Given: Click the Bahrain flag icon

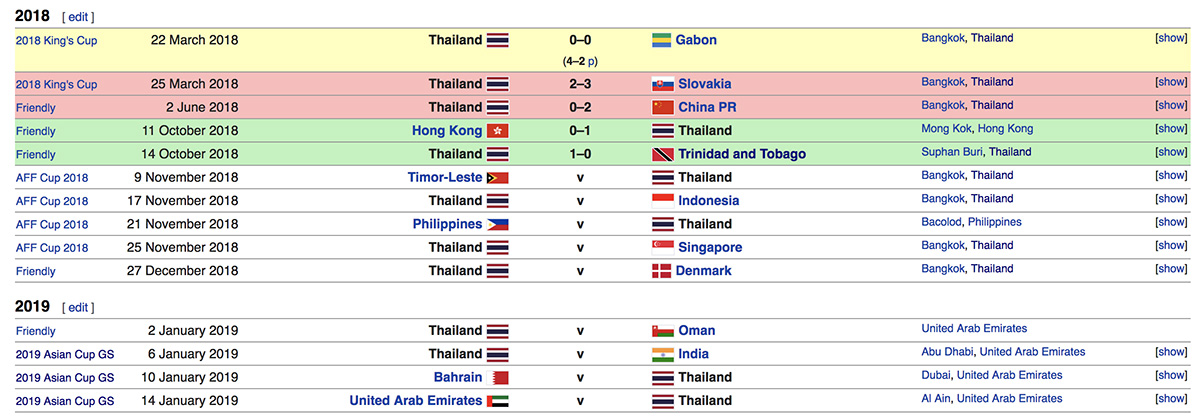Looking at the screenshot, I should (498, 378).
